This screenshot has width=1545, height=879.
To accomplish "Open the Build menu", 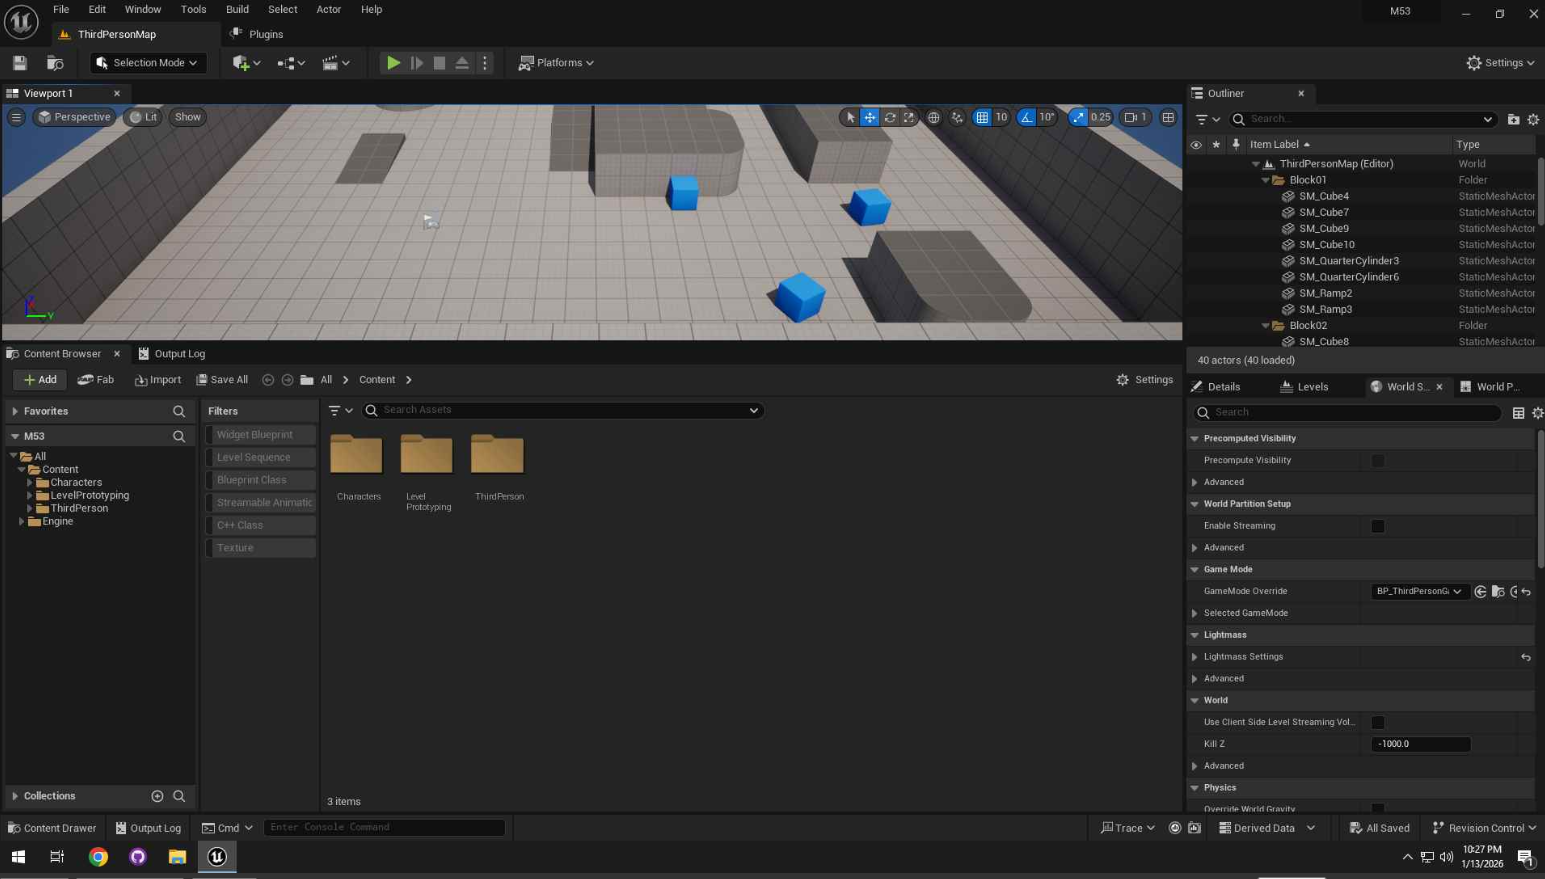I will coord(237,9).
